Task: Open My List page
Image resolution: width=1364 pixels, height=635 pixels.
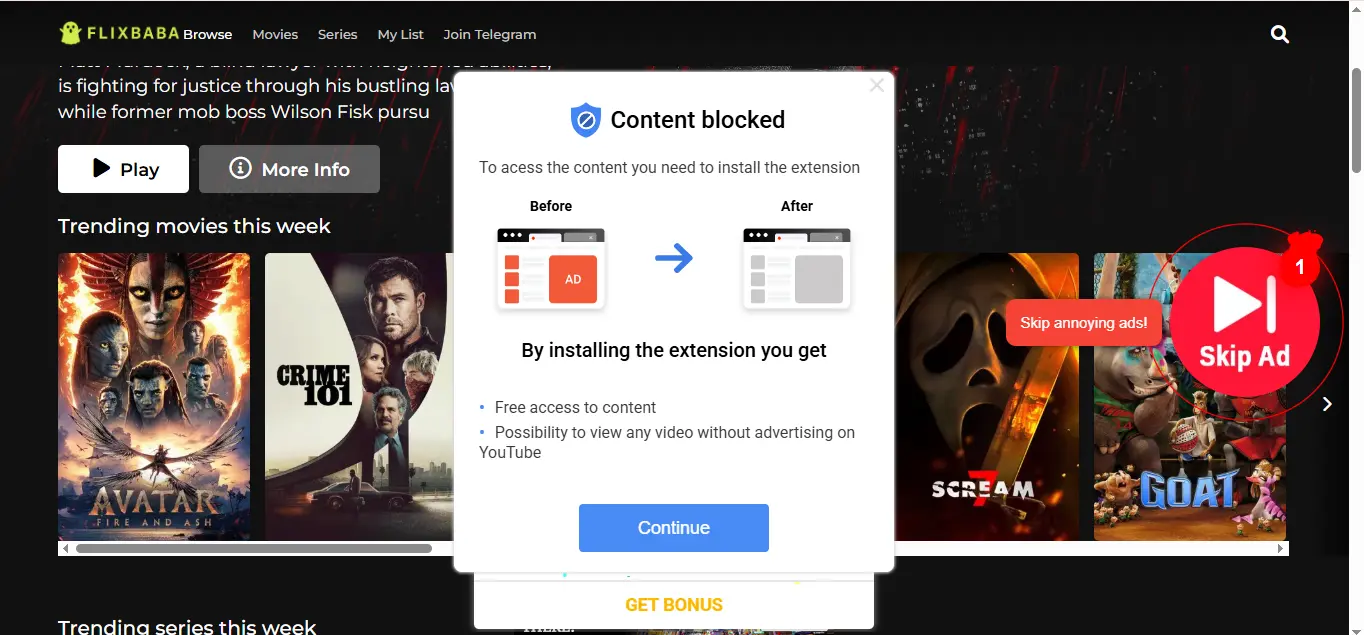Action: (400, 34)
